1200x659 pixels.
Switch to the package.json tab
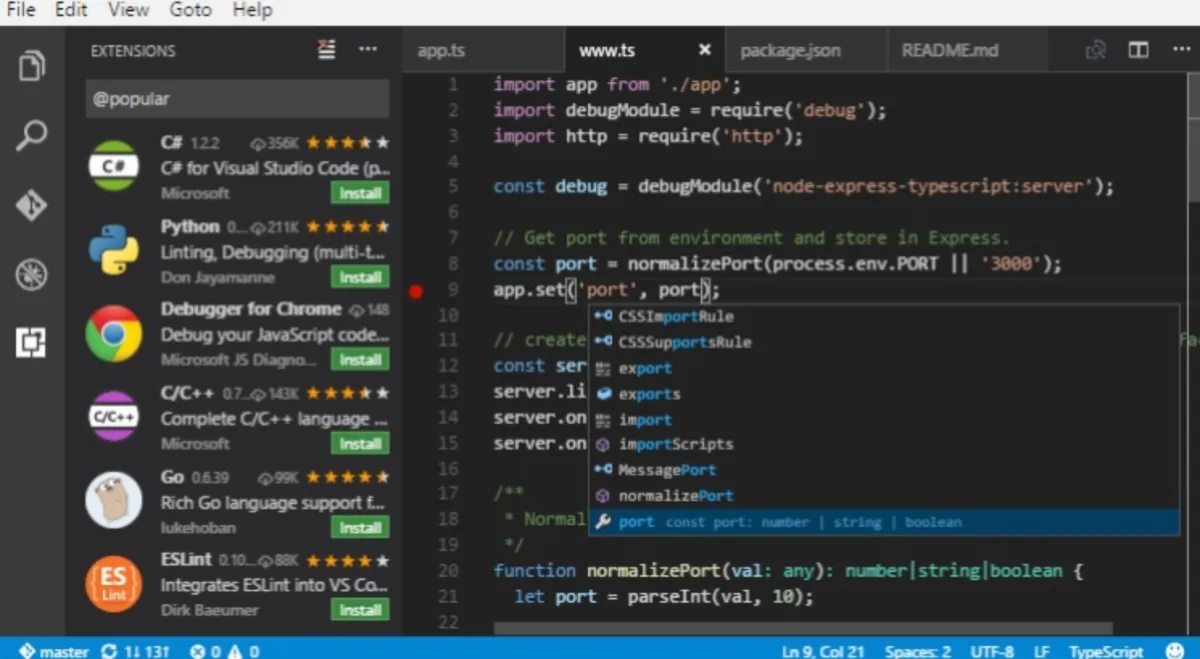(x=790, y=50)
